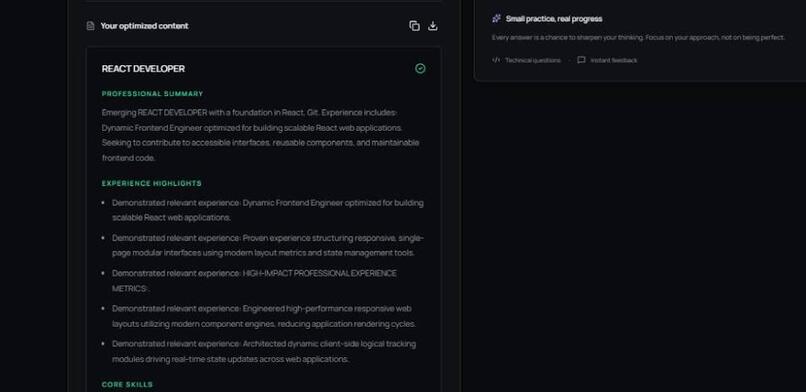
Task: Click bullet about Architected dynamic client-side tracking
Action: 264,351
